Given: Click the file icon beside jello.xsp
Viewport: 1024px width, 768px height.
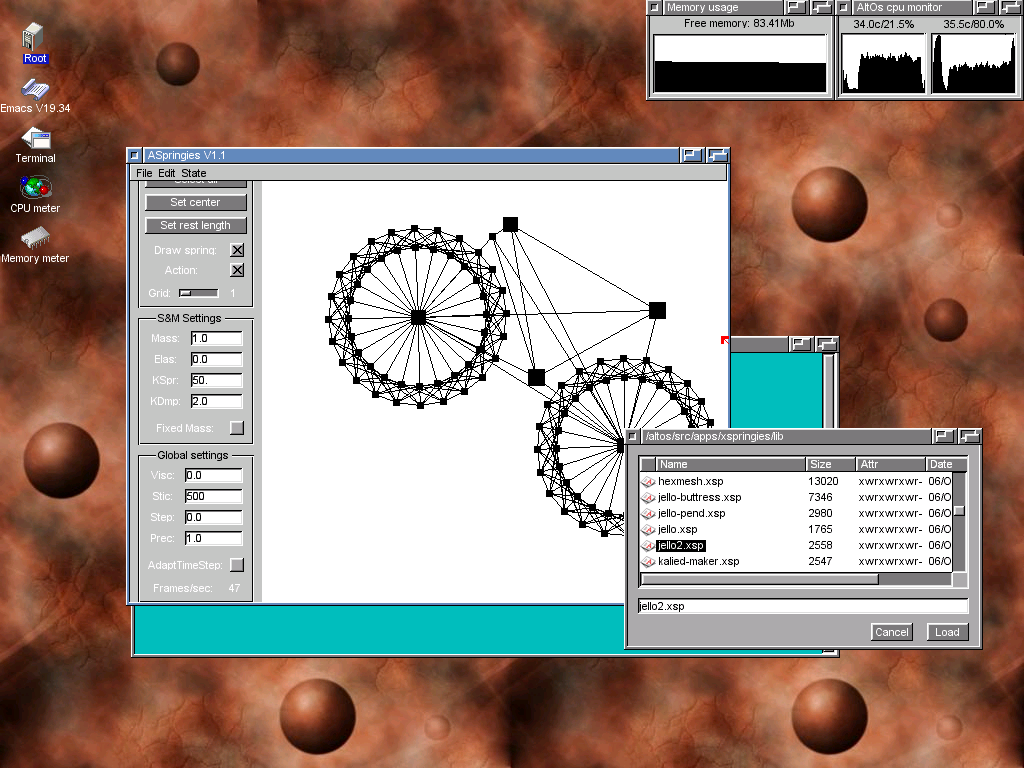Looking at the screenshot, I should coord(648,530).
